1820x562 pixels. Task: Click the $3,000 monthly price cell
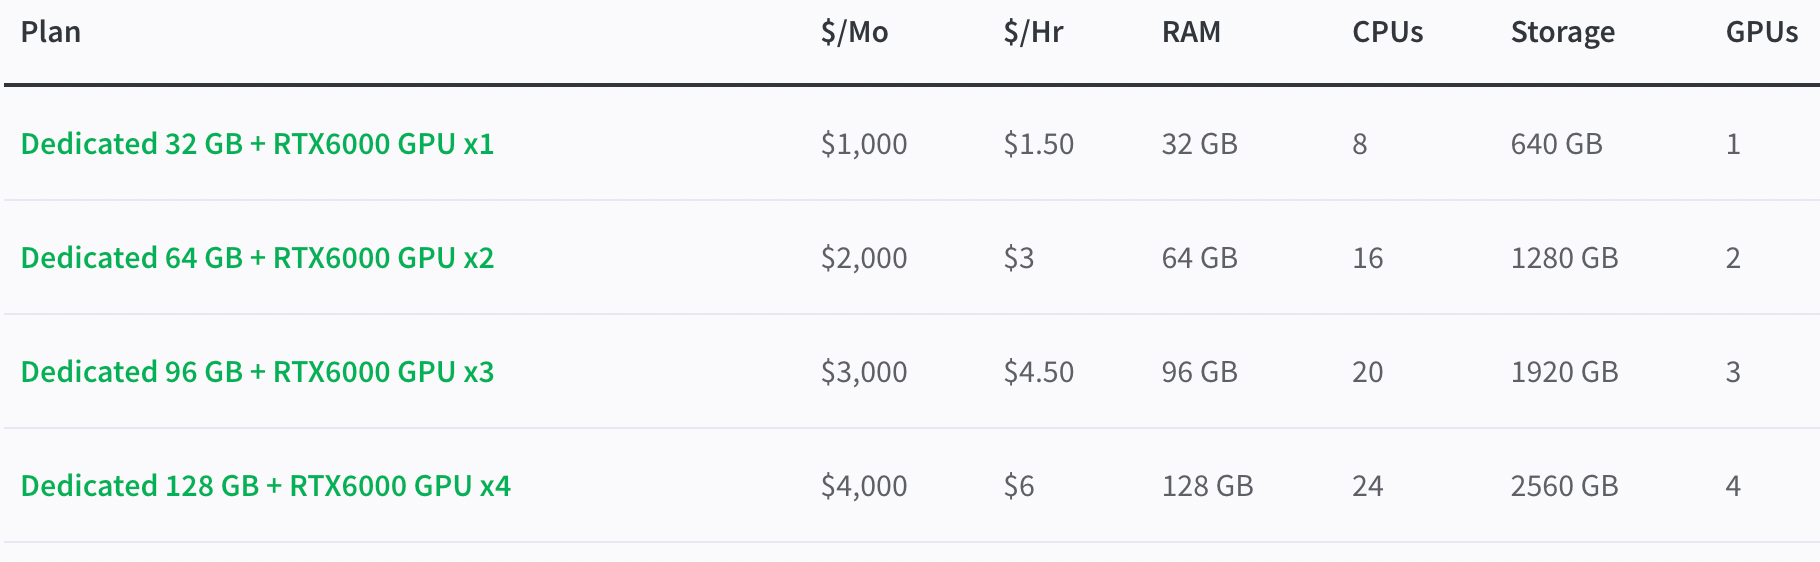864,372
